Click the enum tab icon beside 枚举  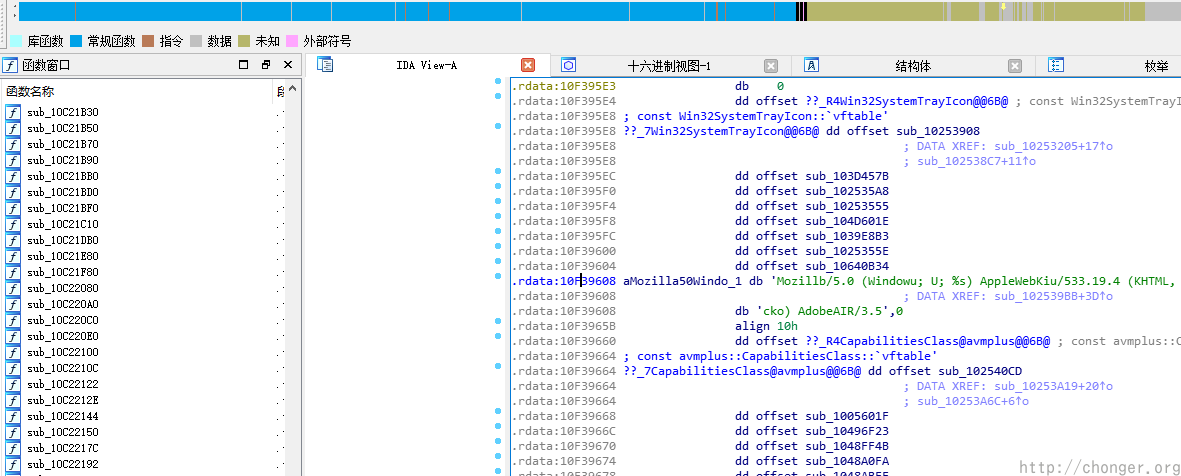coord(1056,65)
